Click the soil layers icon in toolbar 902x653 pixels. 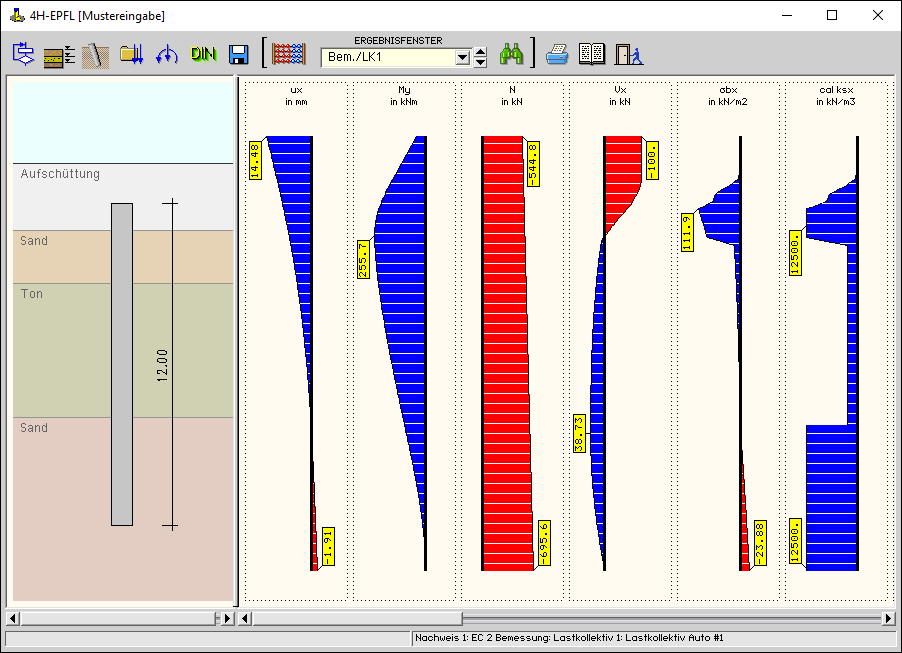59,55
